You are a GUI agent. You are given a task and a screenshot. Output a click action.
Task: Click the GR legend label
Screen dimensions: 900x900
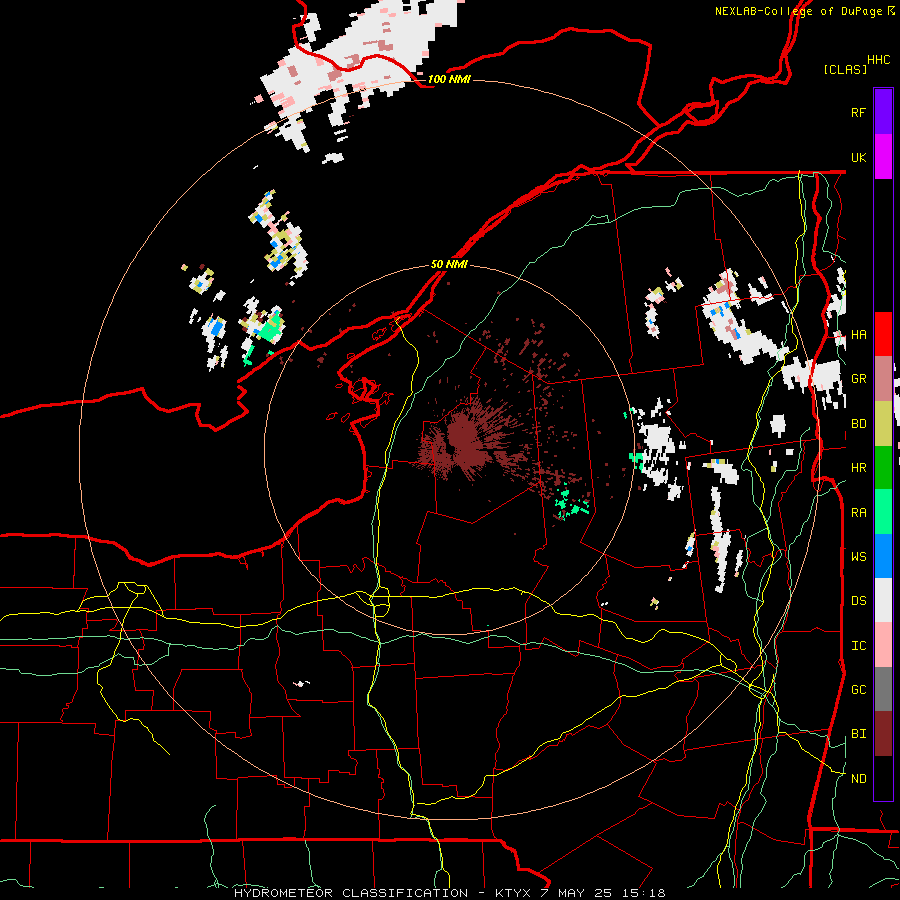[858, 379]
